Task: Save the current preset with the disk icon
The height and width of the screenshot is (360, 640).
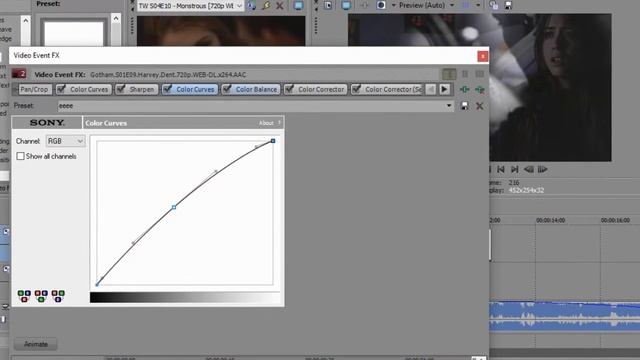Action: [x=464, y=106]
